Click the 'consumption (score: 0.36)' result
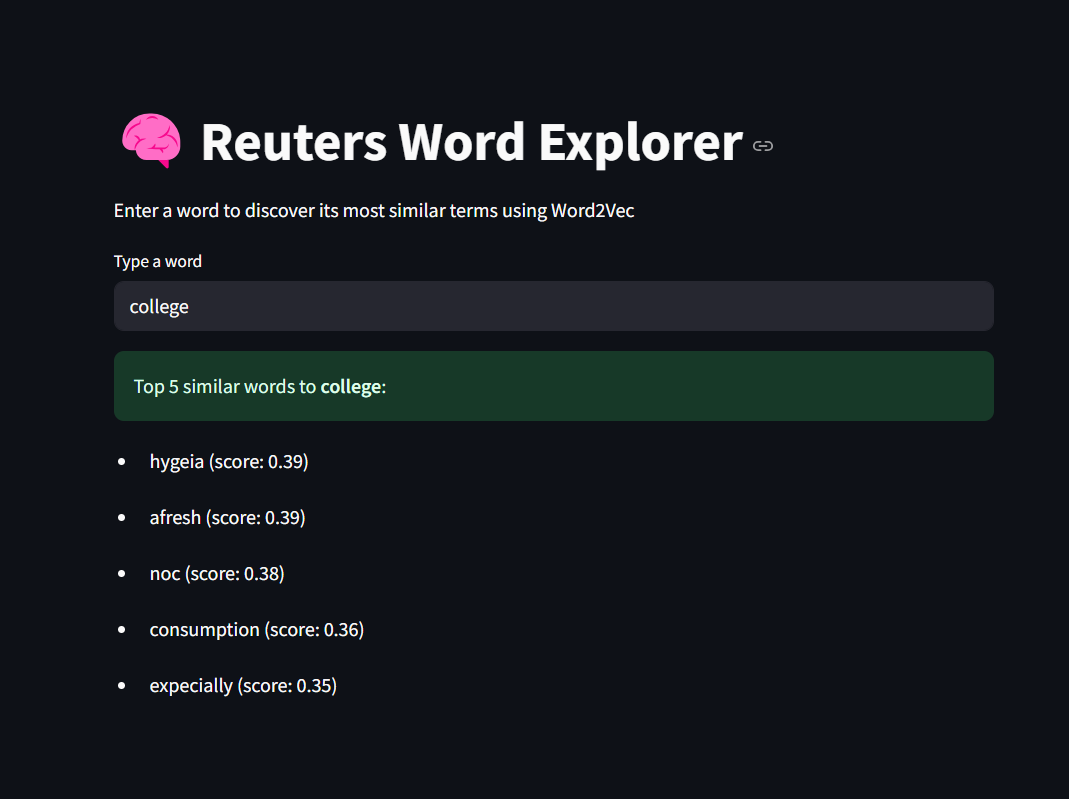 point(256,629)
